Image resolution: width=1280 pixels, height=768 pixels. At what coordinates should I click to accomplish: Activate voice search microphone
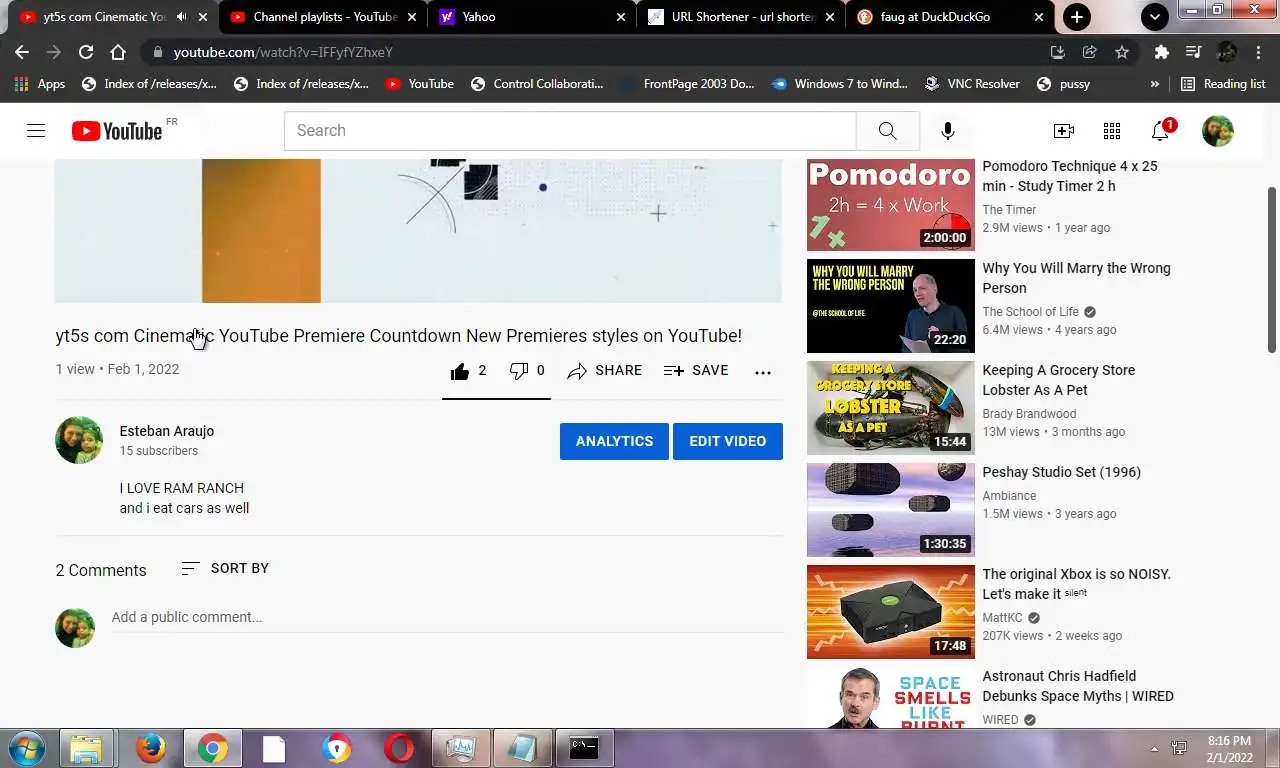947,131
